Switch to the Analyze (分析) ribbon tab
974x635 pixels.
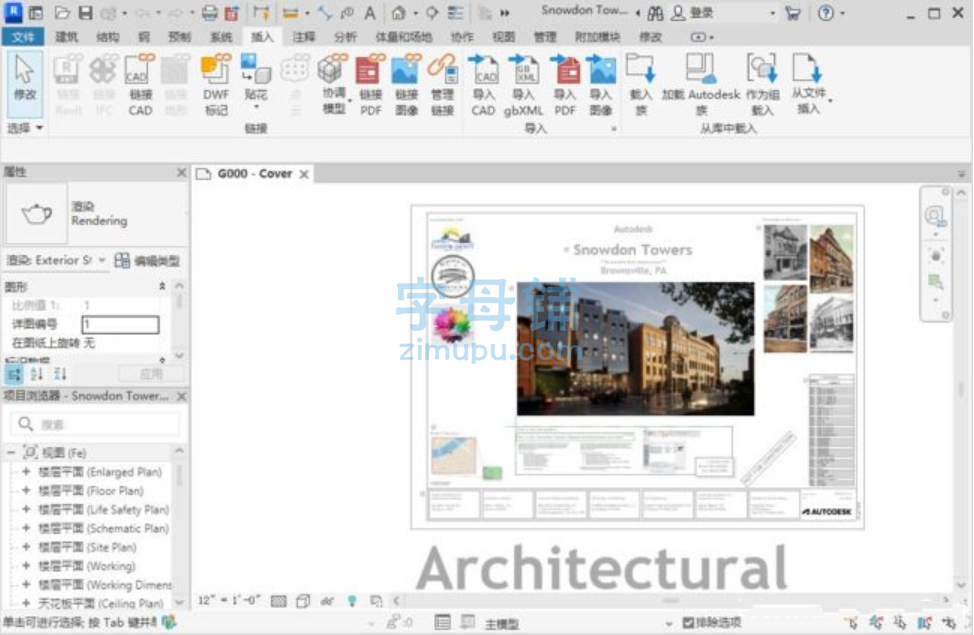345,37
